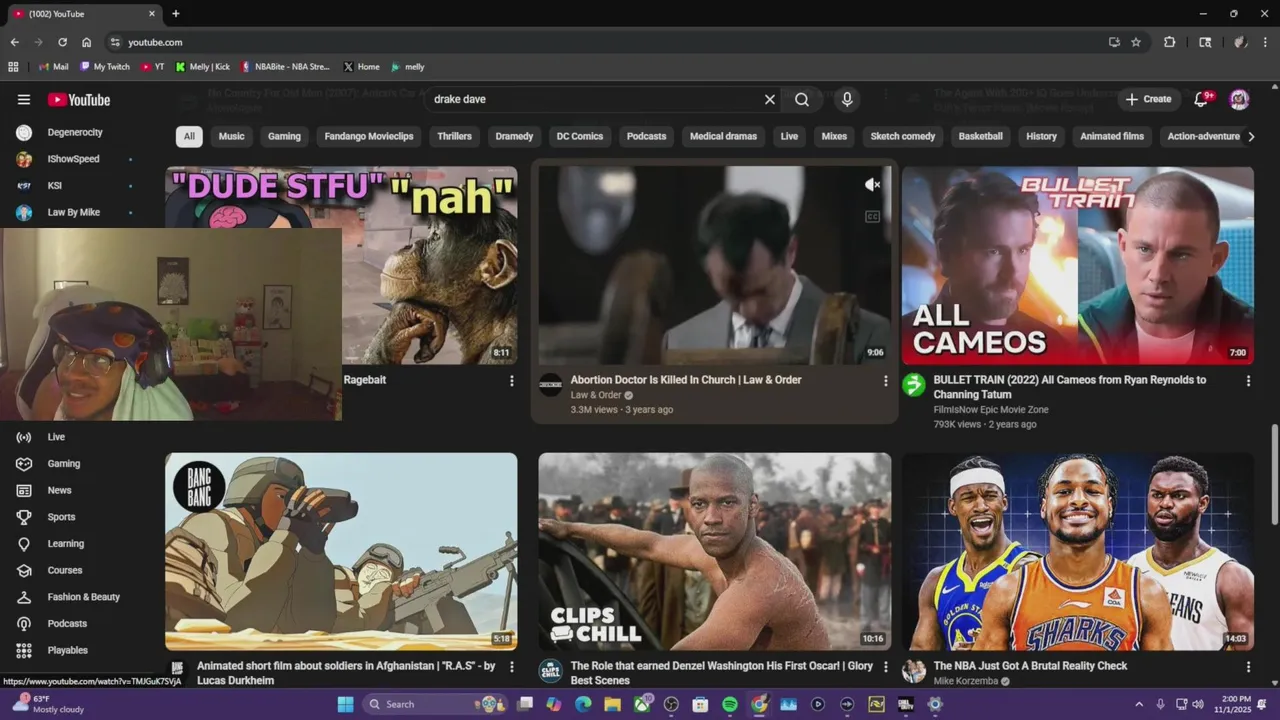
Task: Reload the page in Chrome
Action: (62, 42)
